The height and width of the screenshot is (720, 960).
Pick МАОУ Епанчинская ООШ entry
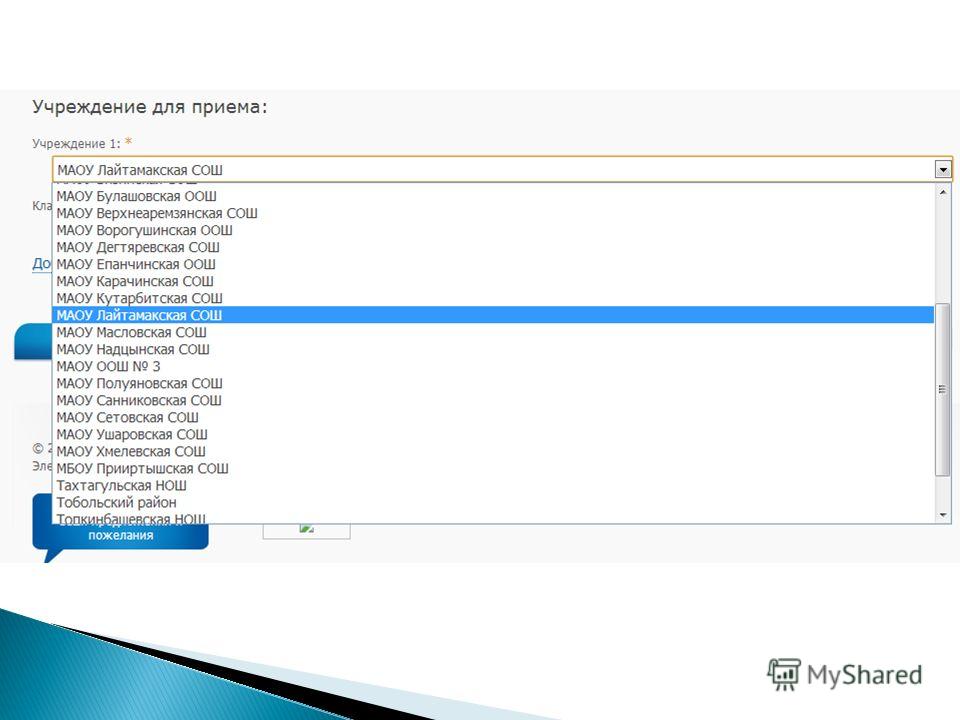click(493, 264)
